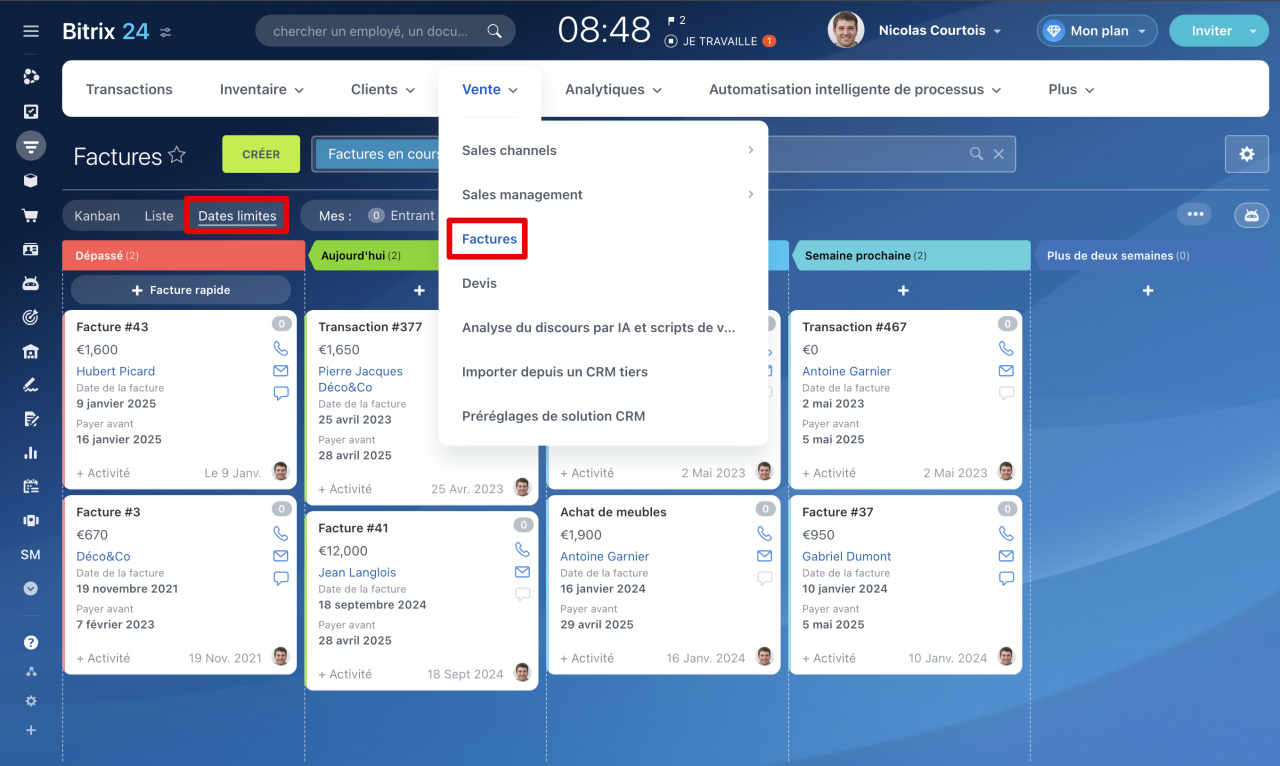This screenshot has width=1280, height=766.
Task: Expand Automatisation intelligente de processus dropdown
Action: point(855,90)
